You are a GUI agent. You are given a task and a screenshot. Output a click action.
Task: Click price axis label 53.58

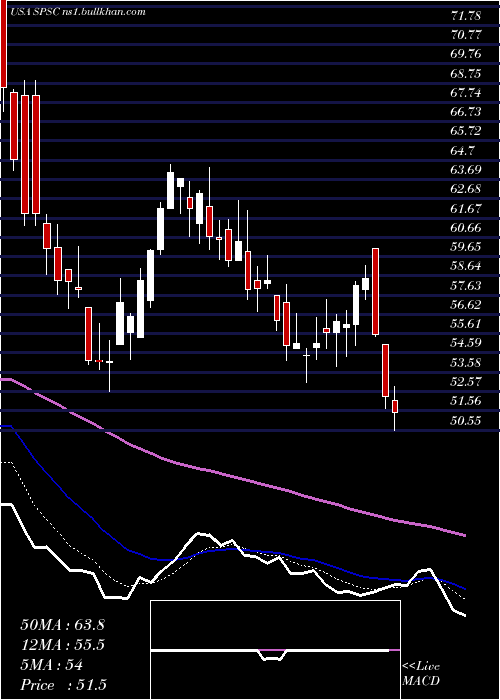tap(466, 362)
